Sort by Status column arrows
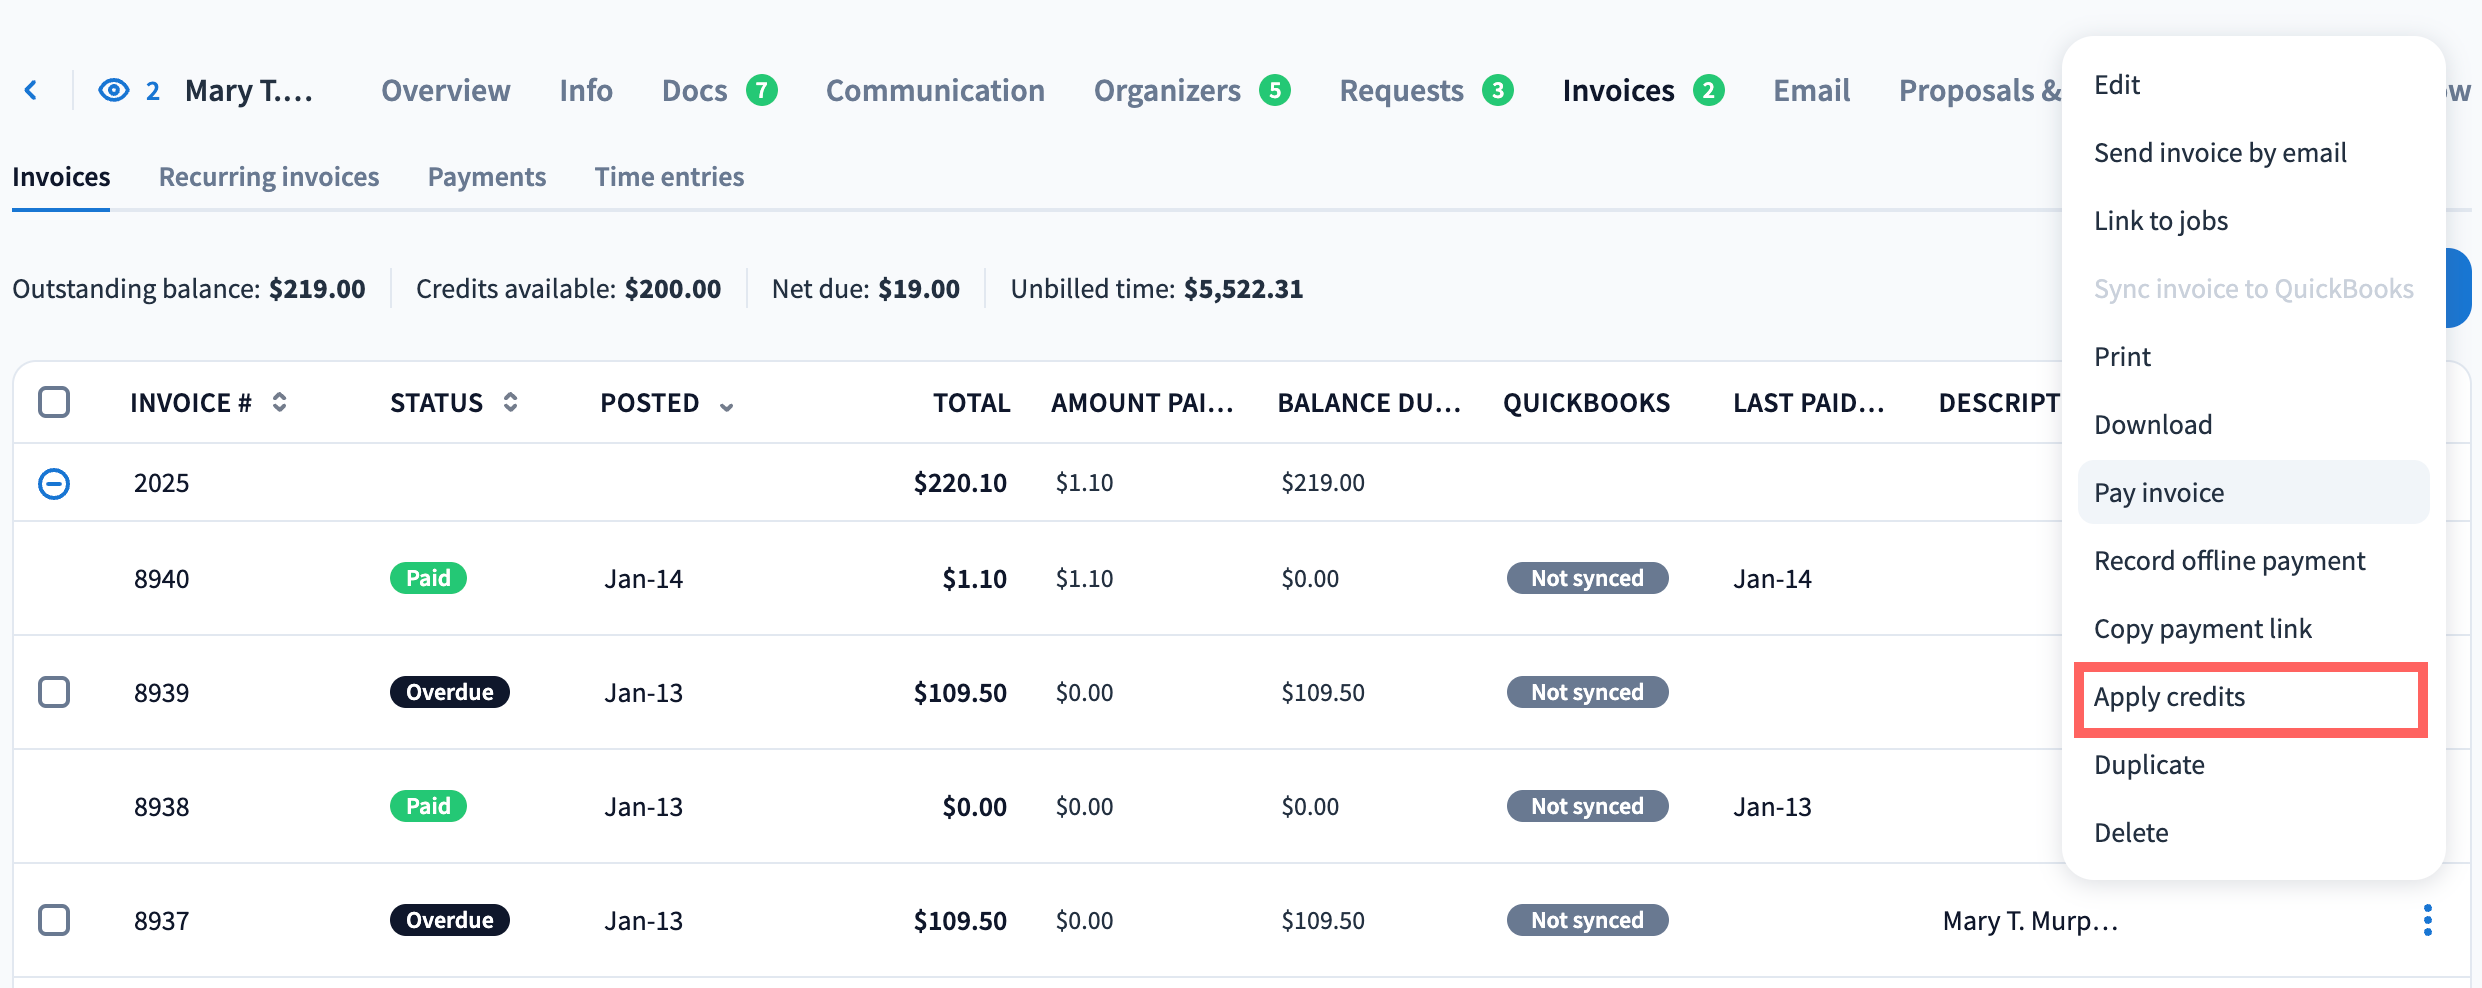This screenshot has height=988, width=2482. [x=511, y=402]
